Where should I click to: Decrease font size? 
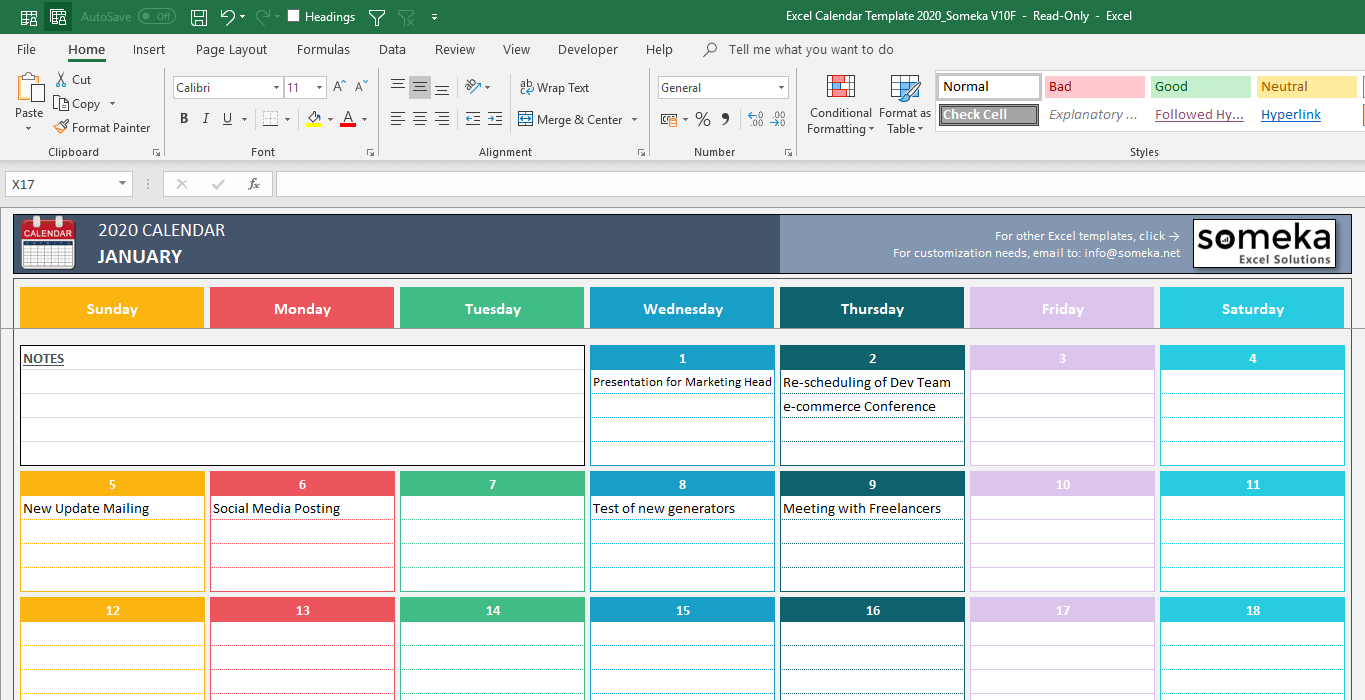click(362, 87)
